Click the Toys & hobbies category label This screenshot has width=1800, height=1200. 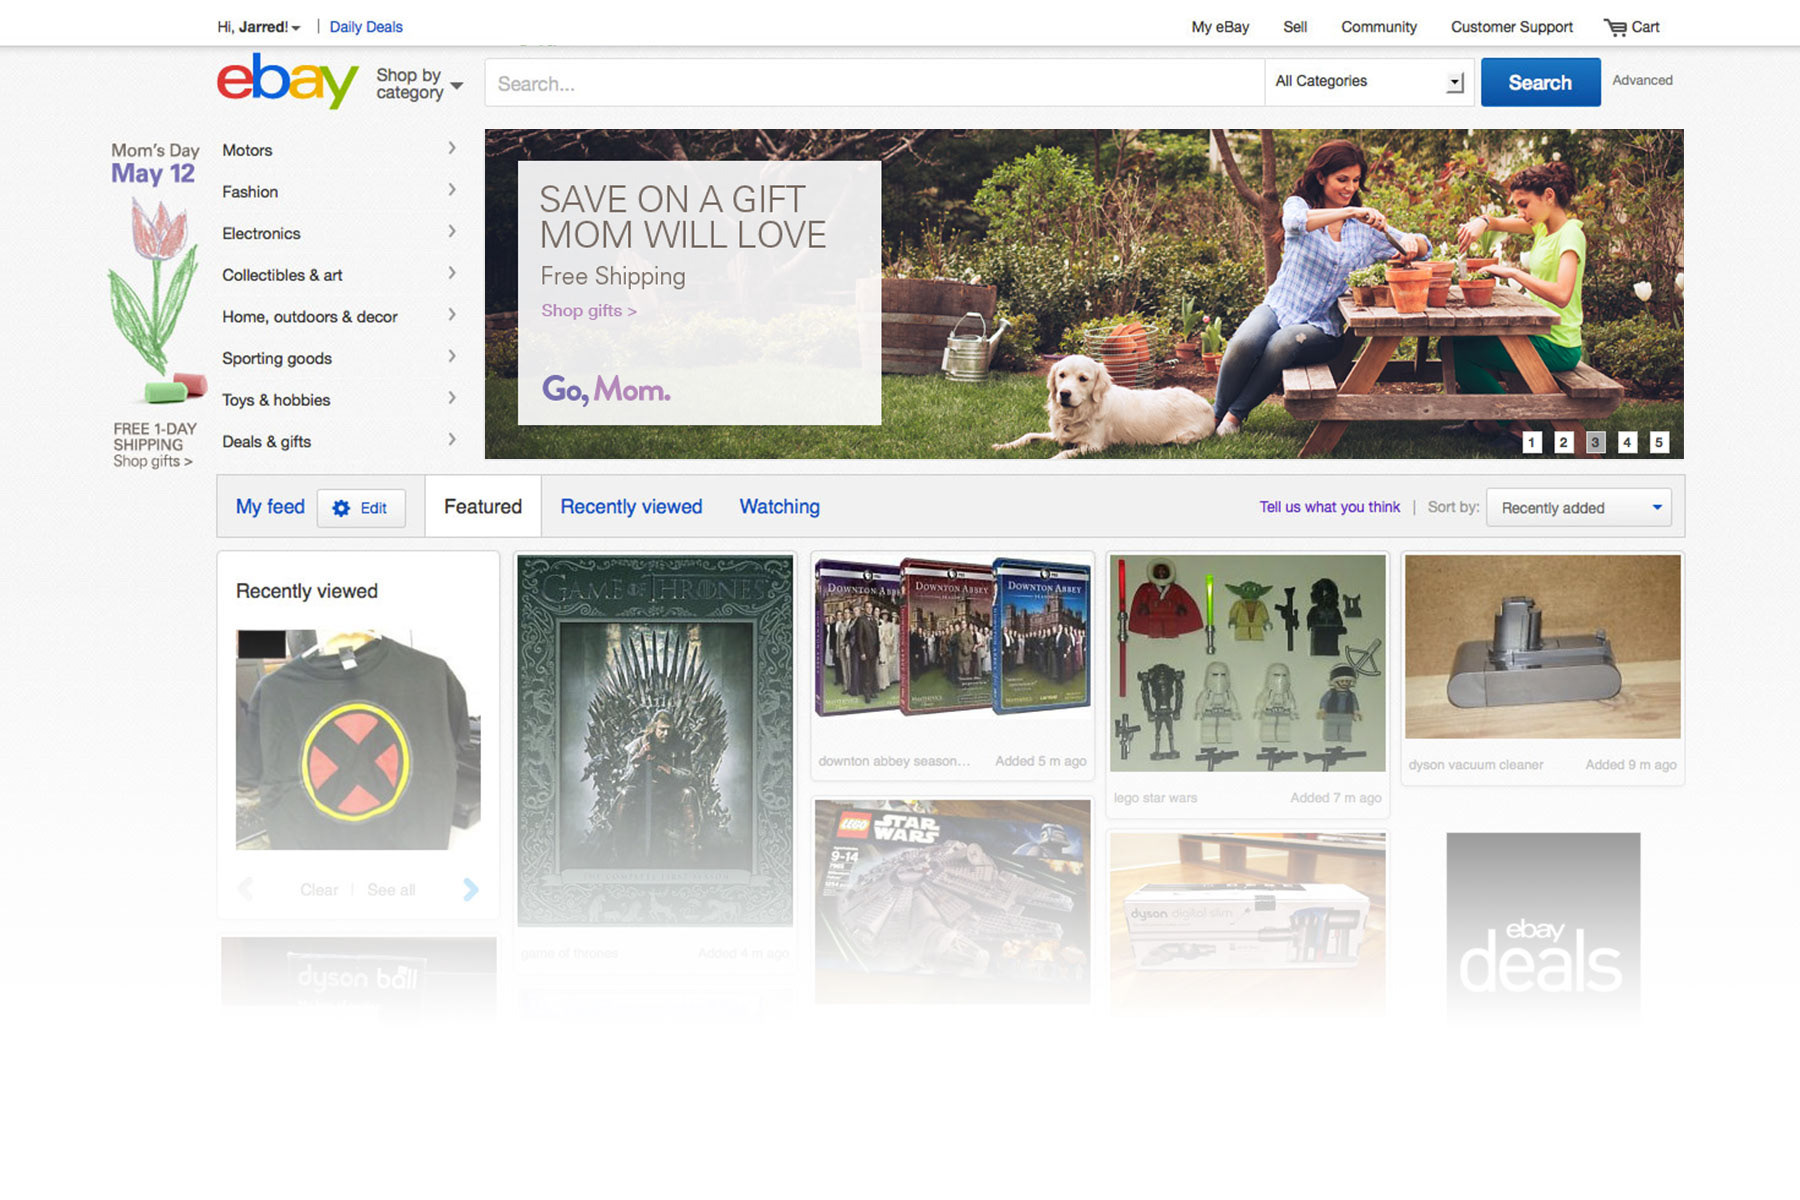pyautogui.click(x=276, y=400)
